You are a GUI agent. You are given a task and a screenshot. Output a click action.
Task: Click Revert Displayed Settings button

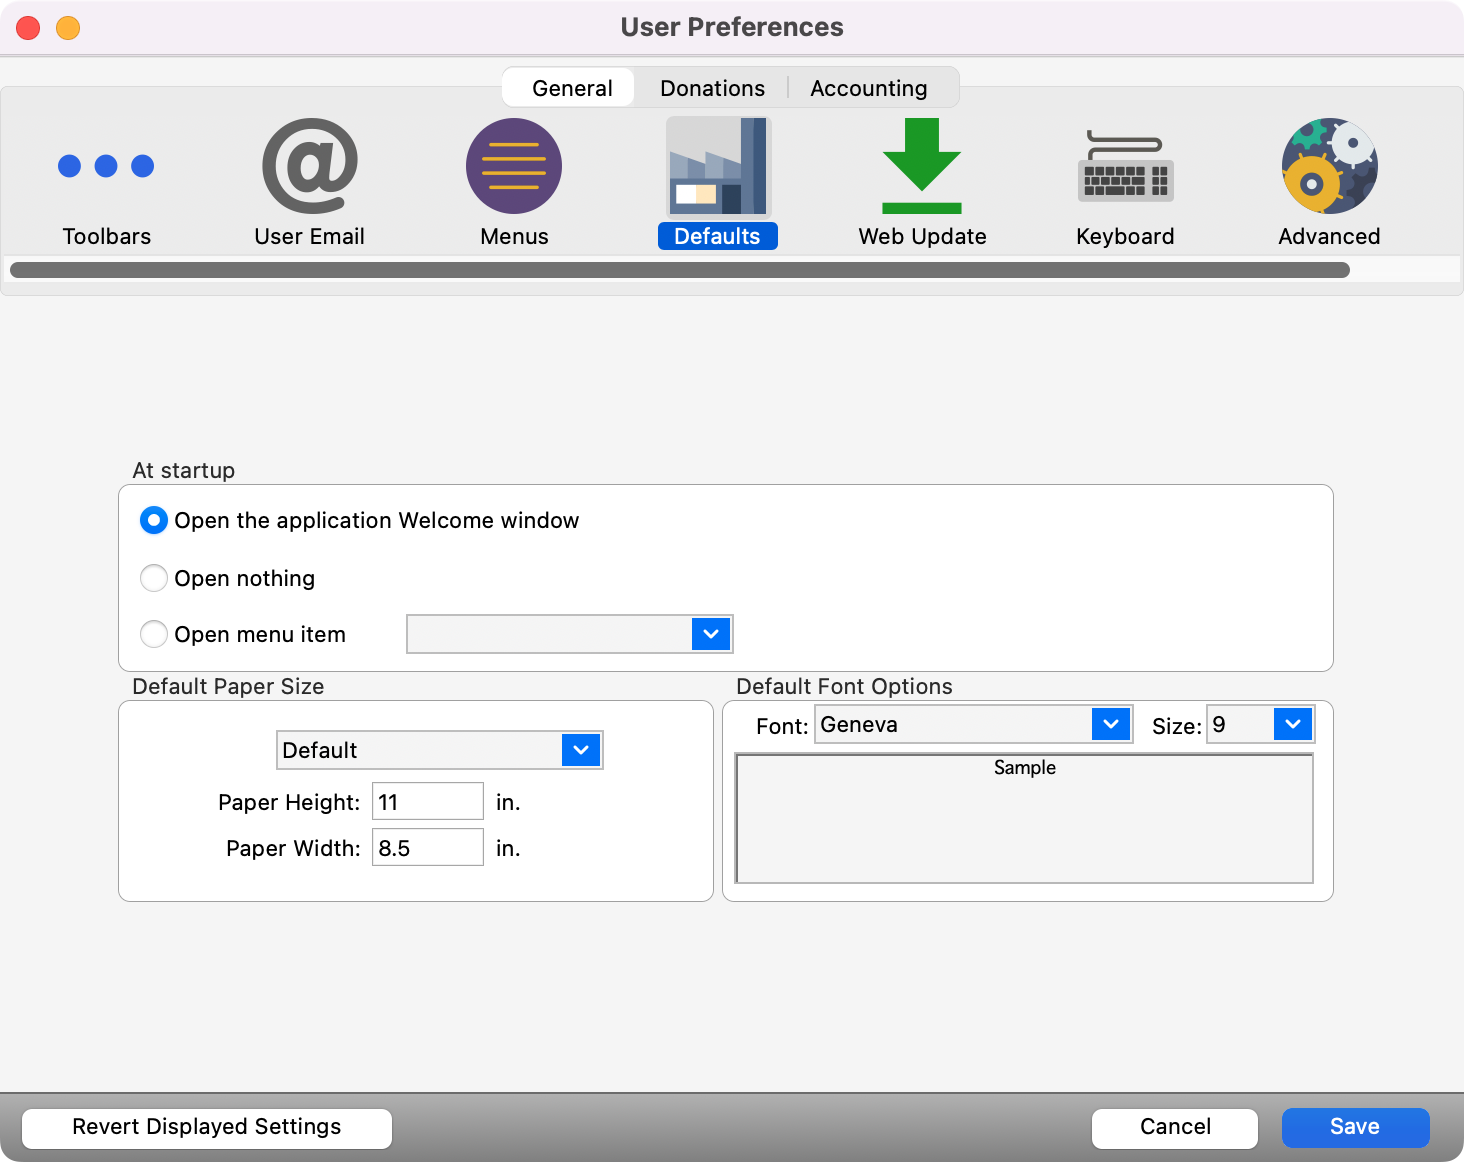(207, 1127)
